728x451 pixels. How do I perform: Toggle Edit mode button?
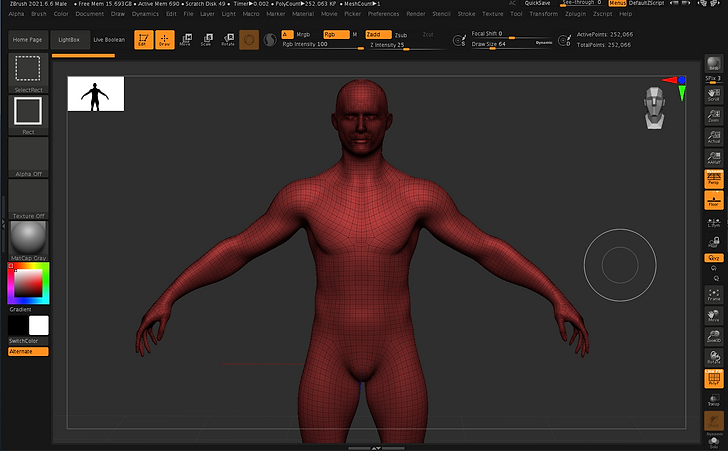[143, 39]
